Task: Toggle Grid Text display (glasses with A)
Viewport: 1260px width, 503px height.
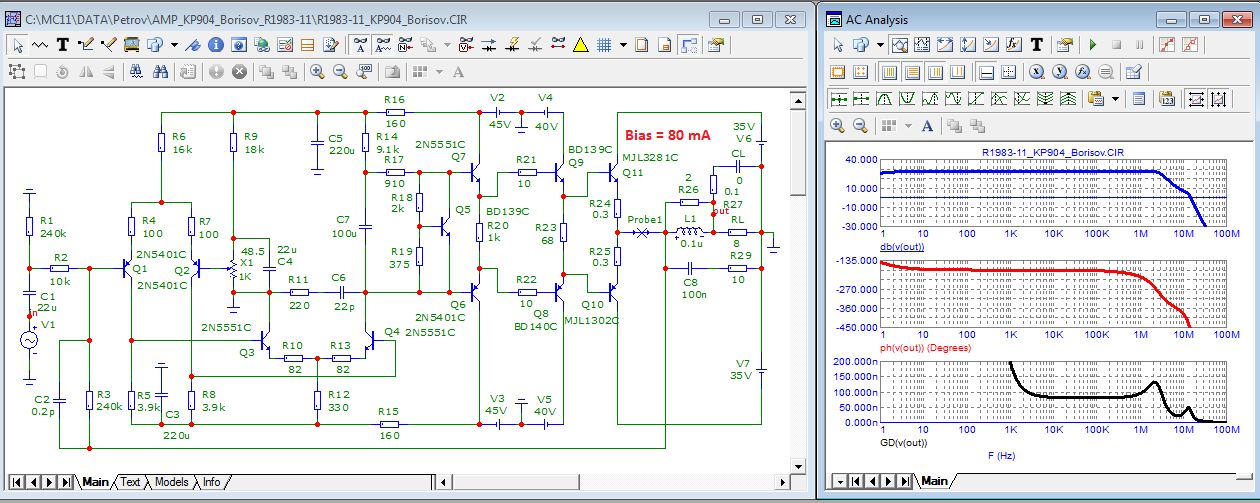Action: tap(361, 45)
